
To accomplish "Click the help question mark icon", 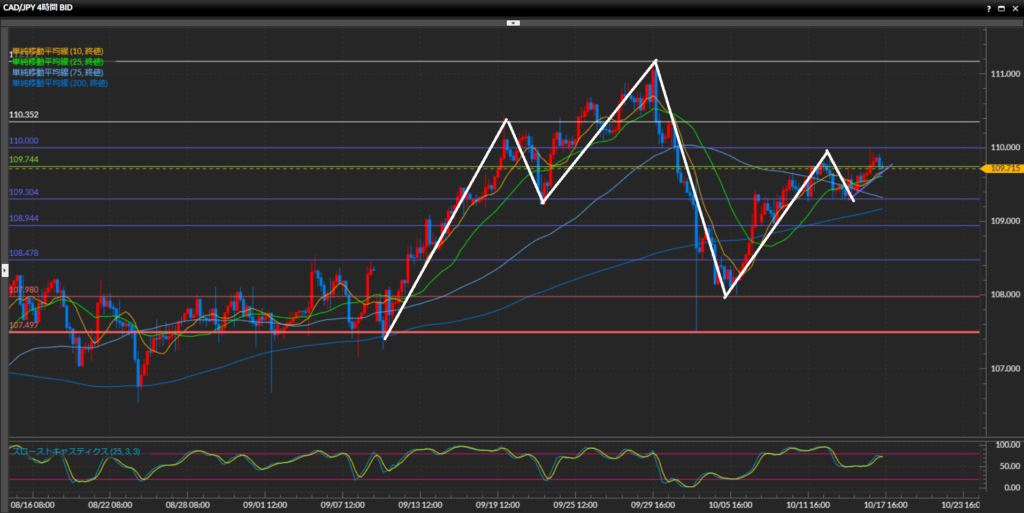I will pos(990,7).
